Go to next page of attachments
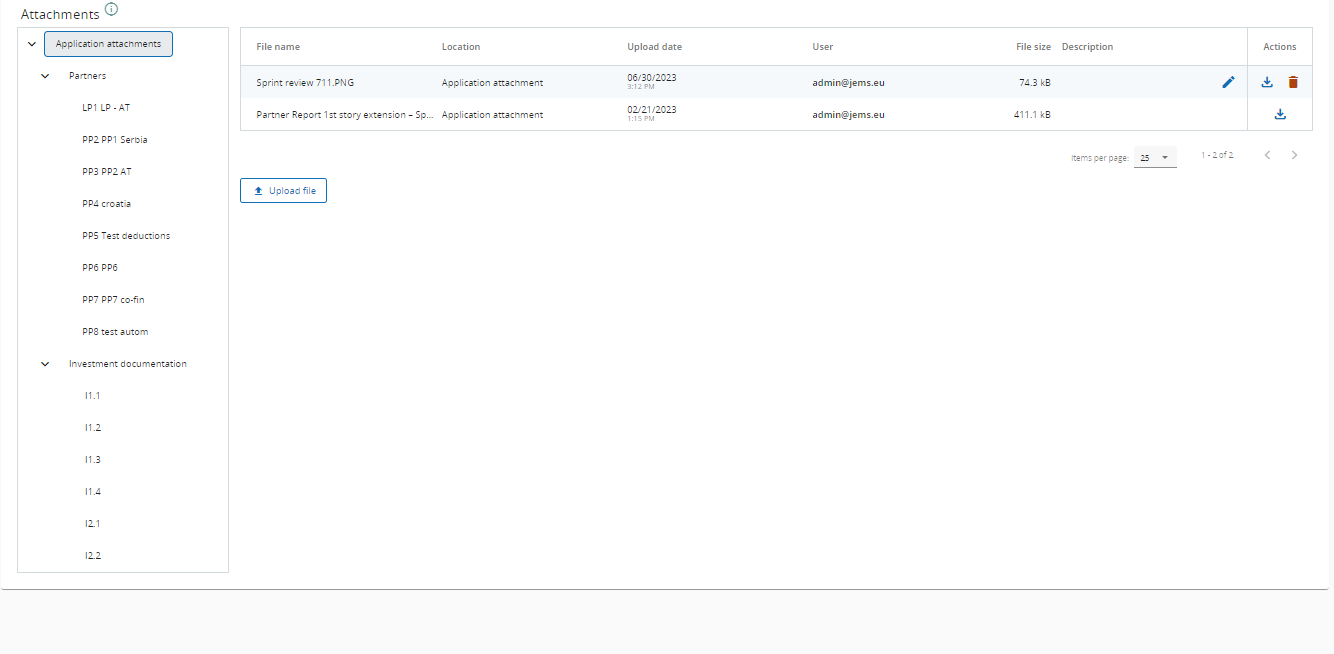This screenshot has width=1334, height=654. tap(1295, 156)
